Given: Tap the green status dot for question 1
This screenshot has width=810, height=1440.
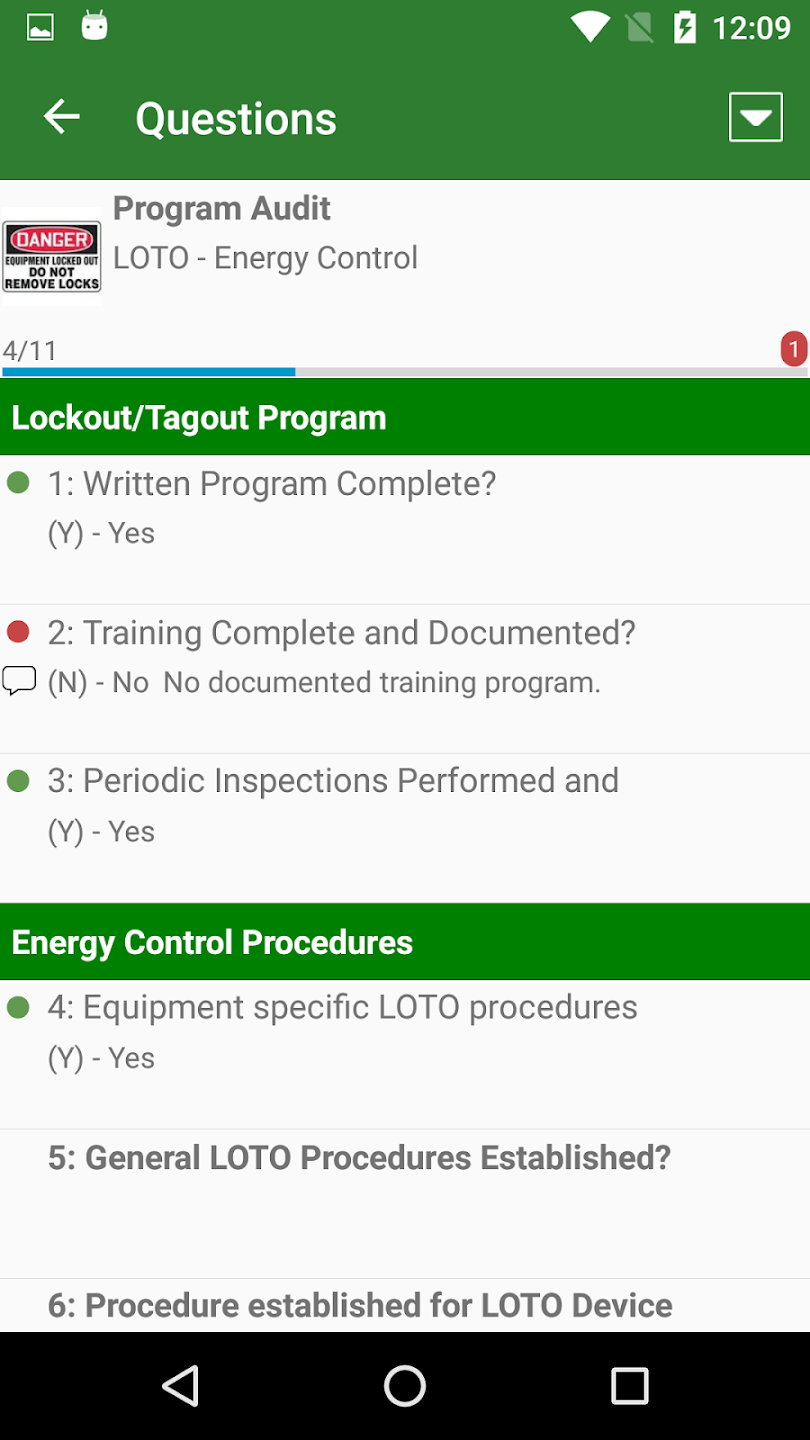Looking at the screenshot, I should [x=18, y=484].
